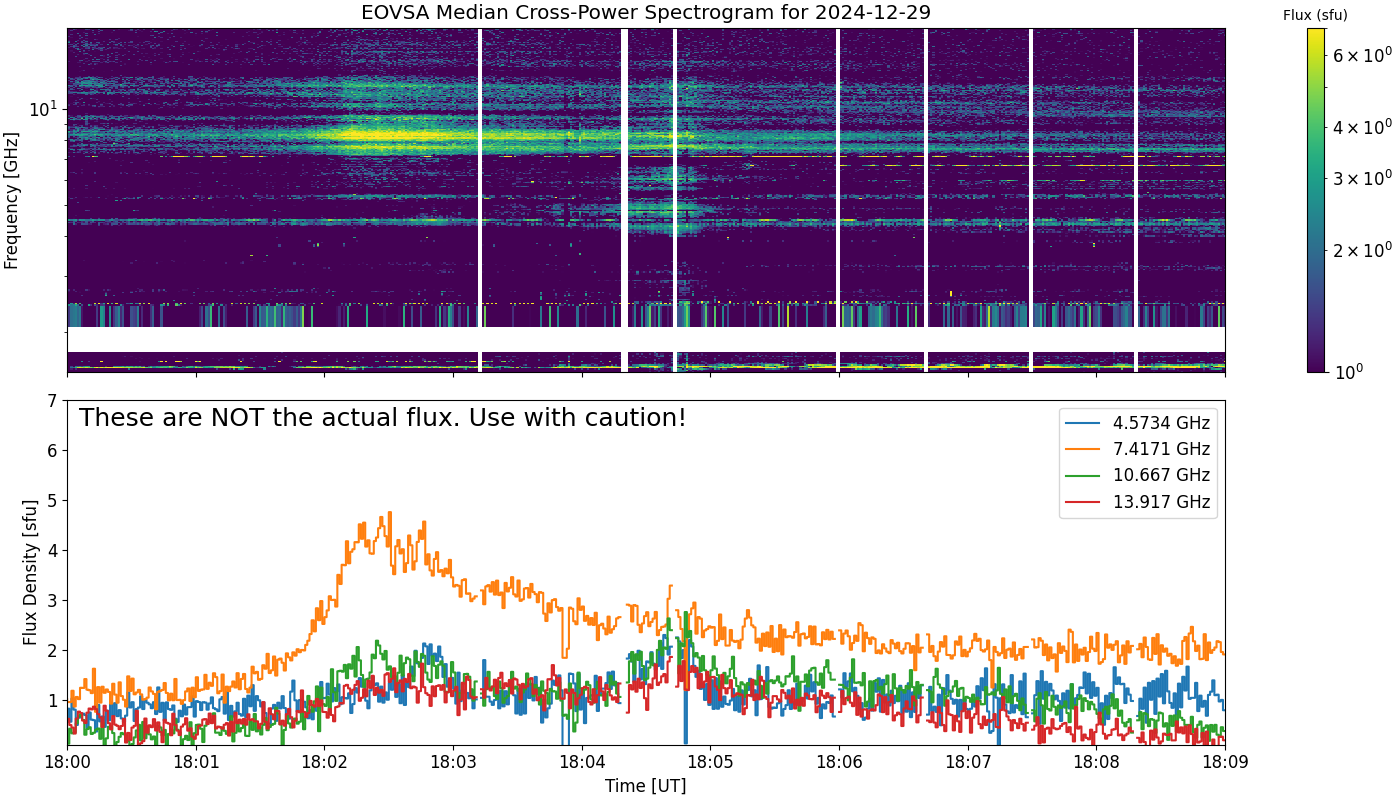Click the 13.917 GHz legend entry
This screenshot has width=1400, height=800.
pyautogui.click(x=1138, y=501)
